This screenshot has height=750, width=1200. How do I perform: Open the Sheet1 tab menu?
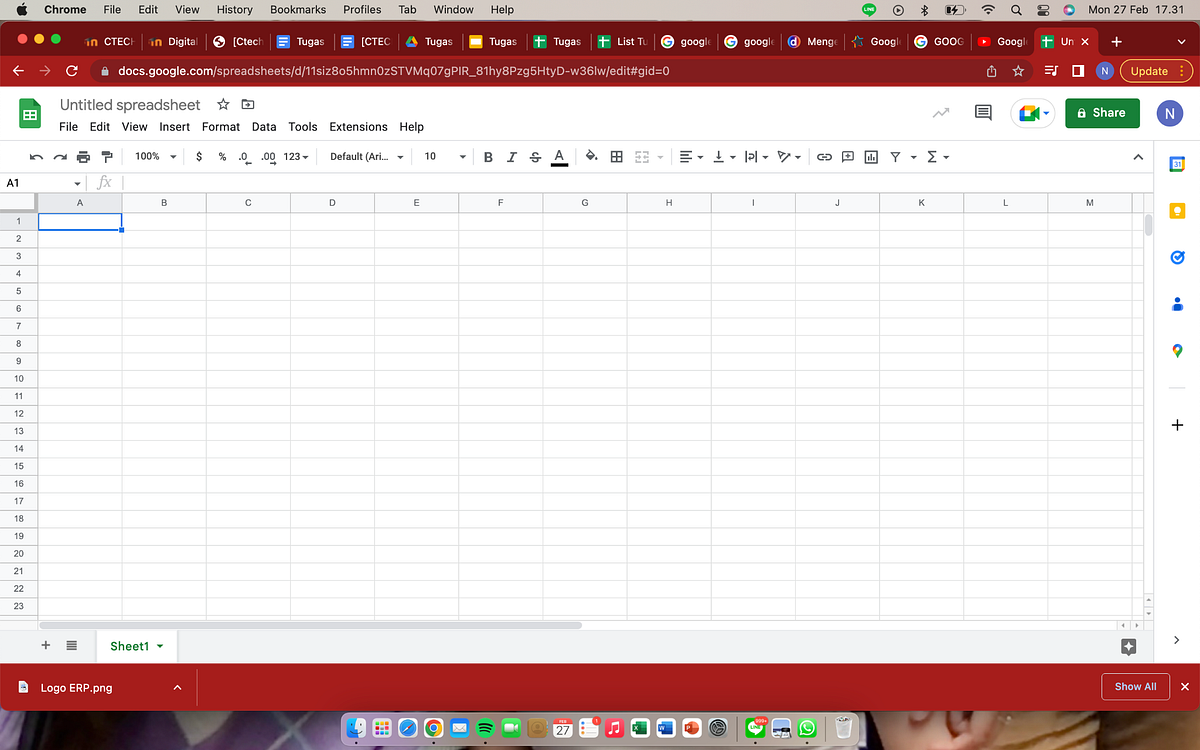pyautogui.click(x=158, y=645)
